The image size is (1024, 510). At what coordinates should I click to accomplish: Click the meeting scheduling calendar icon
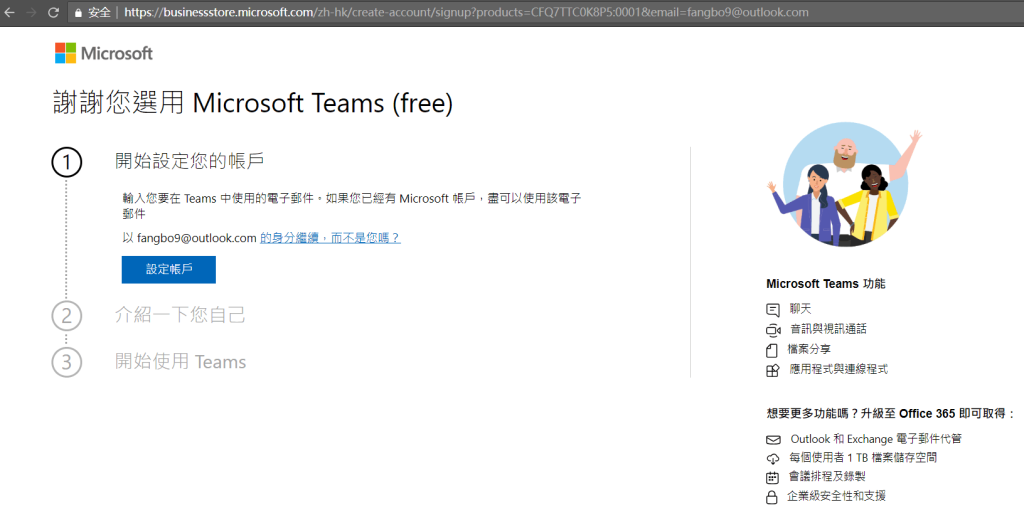point(773,478)
